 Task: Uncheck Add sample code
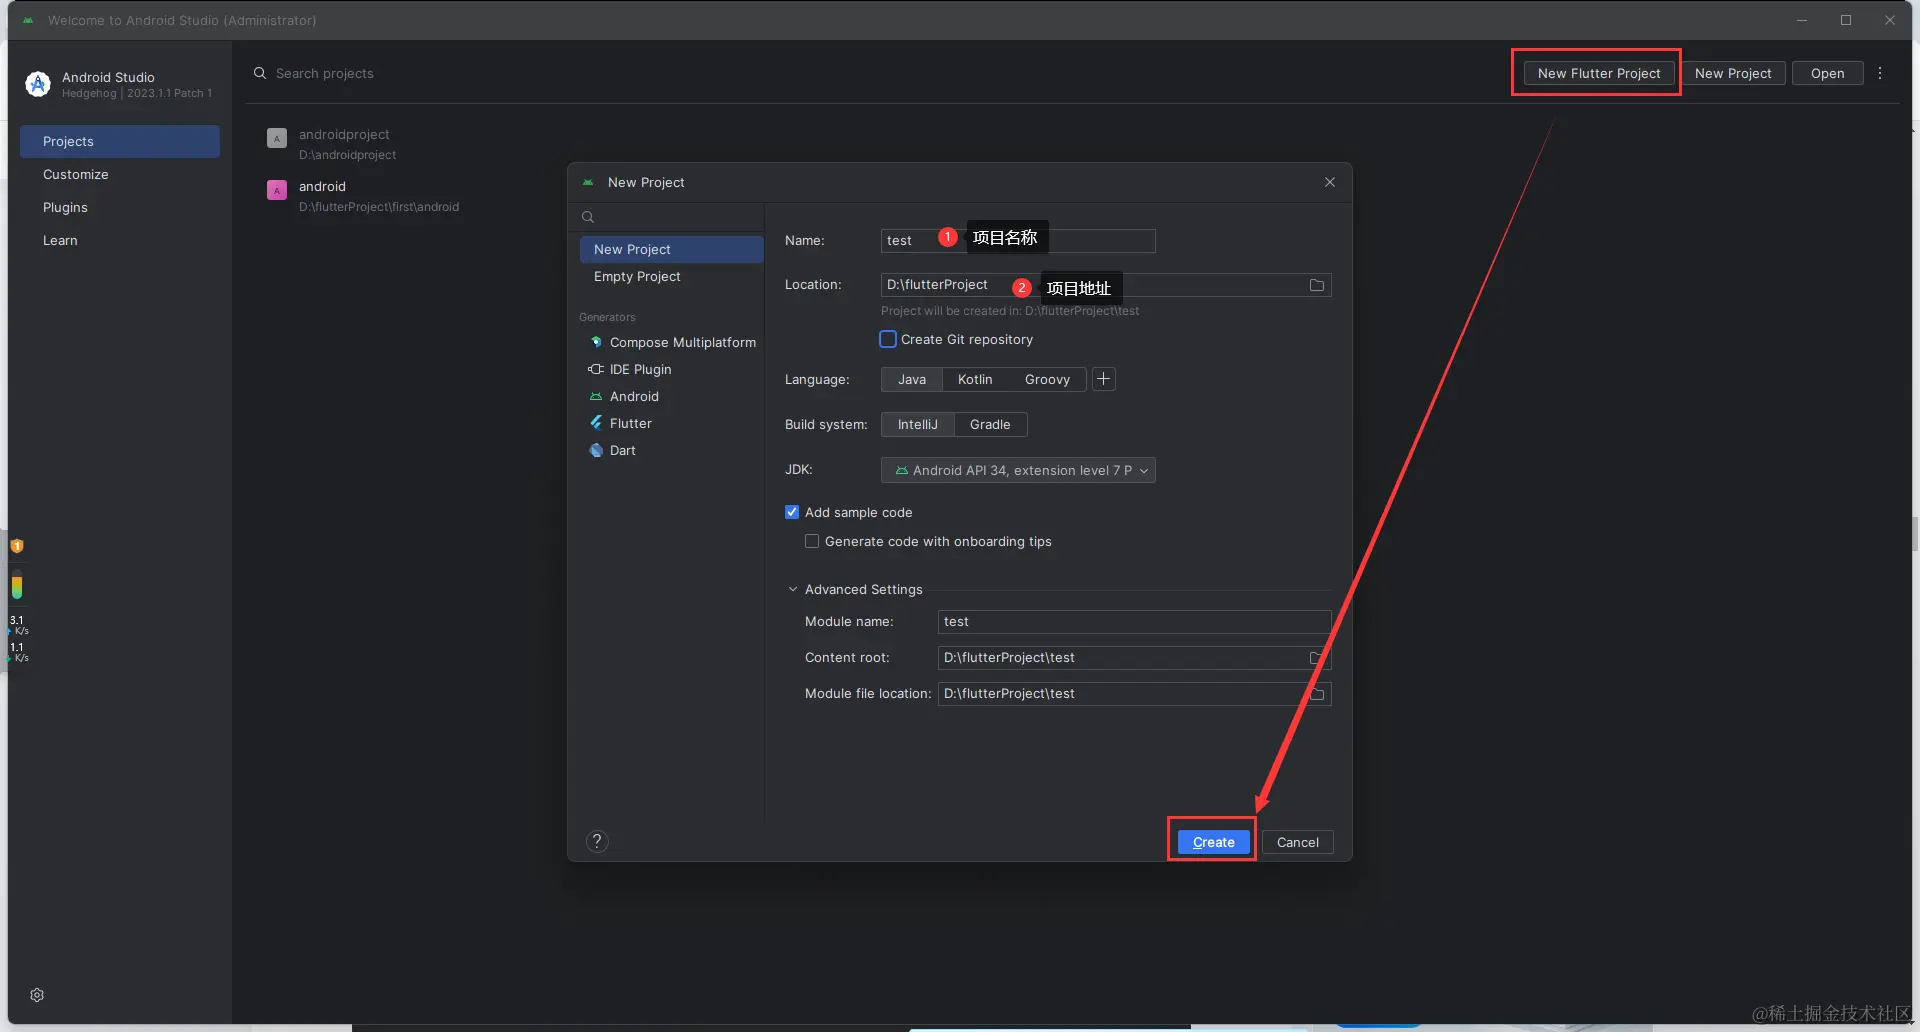coord(792,512)
